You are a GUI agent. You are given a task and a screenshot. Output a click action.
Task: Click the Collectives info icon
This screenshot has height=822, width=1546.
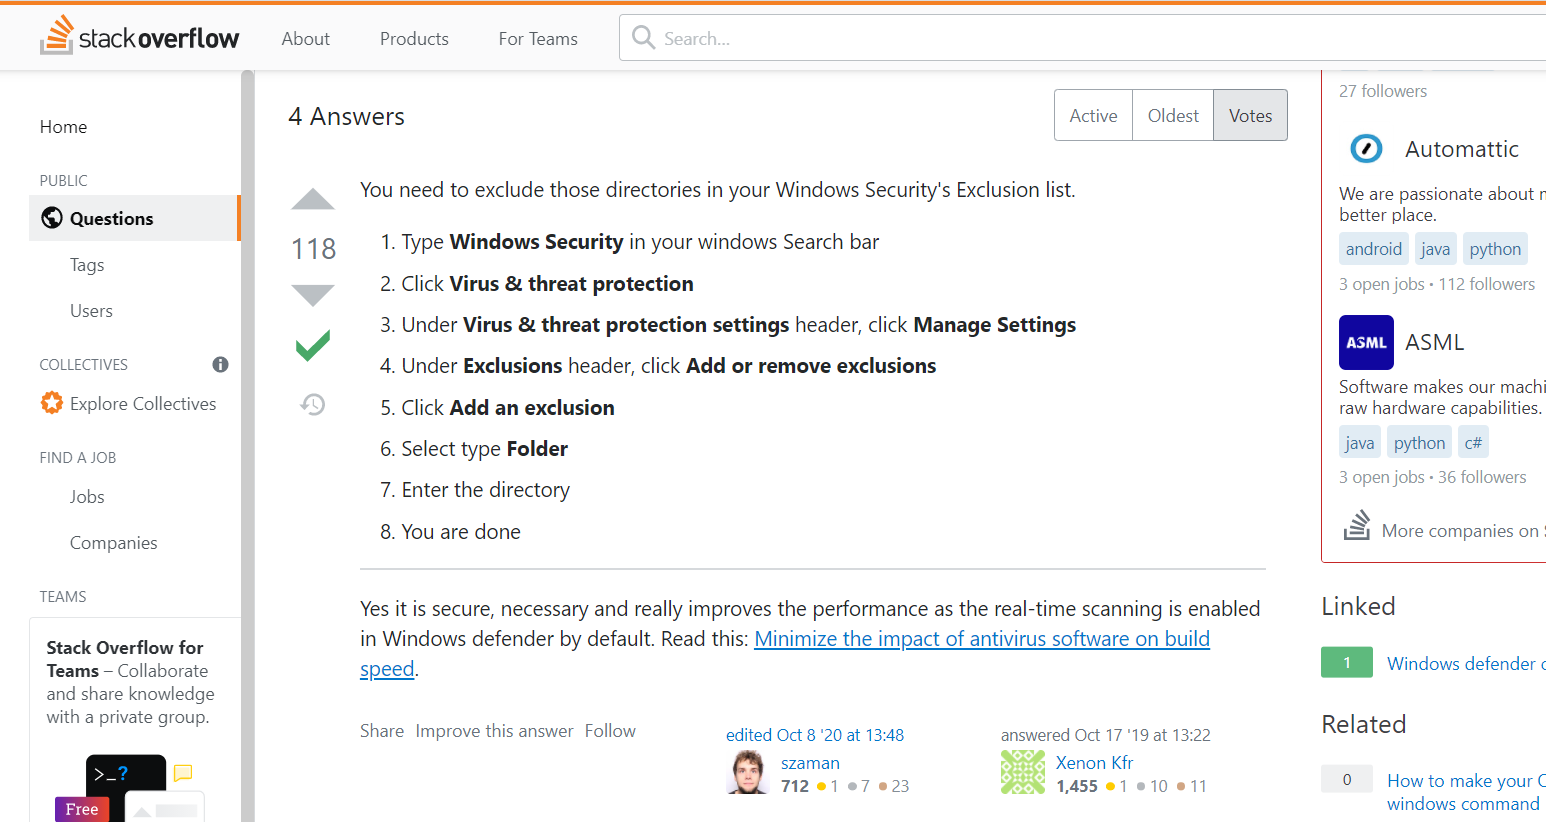(x=220, y=364)
